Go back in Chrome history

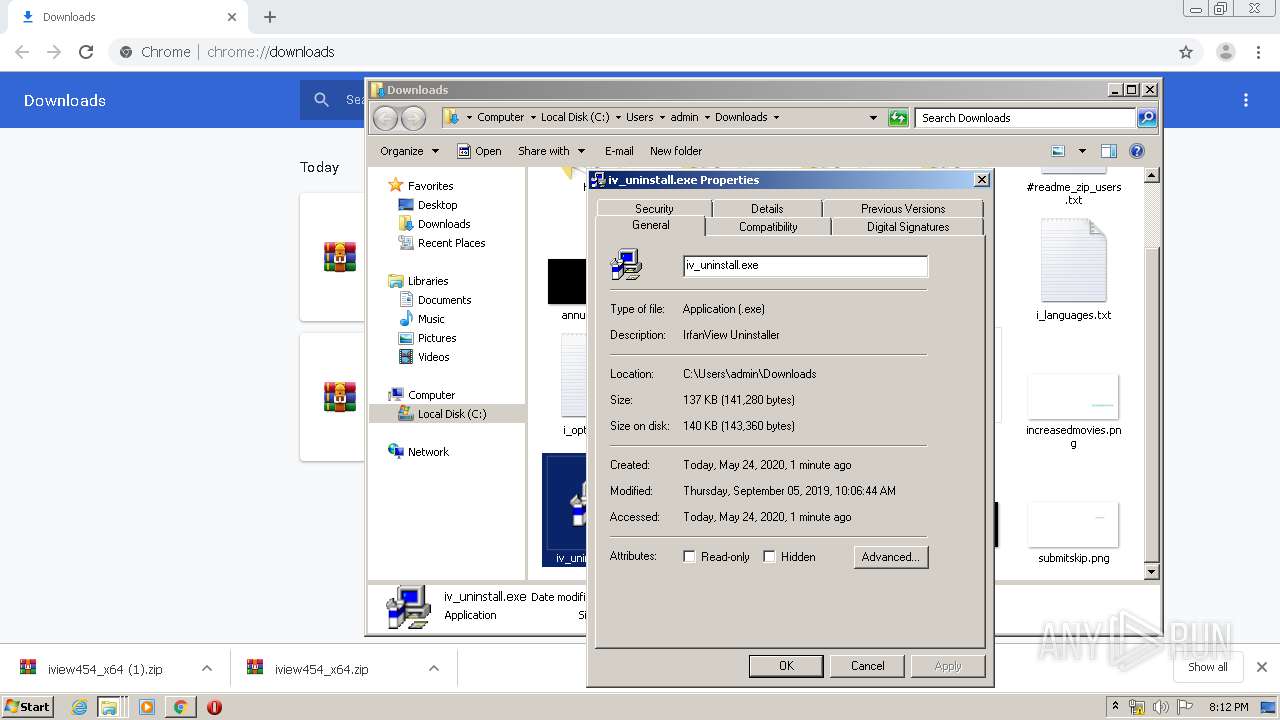tap(22, 52)
